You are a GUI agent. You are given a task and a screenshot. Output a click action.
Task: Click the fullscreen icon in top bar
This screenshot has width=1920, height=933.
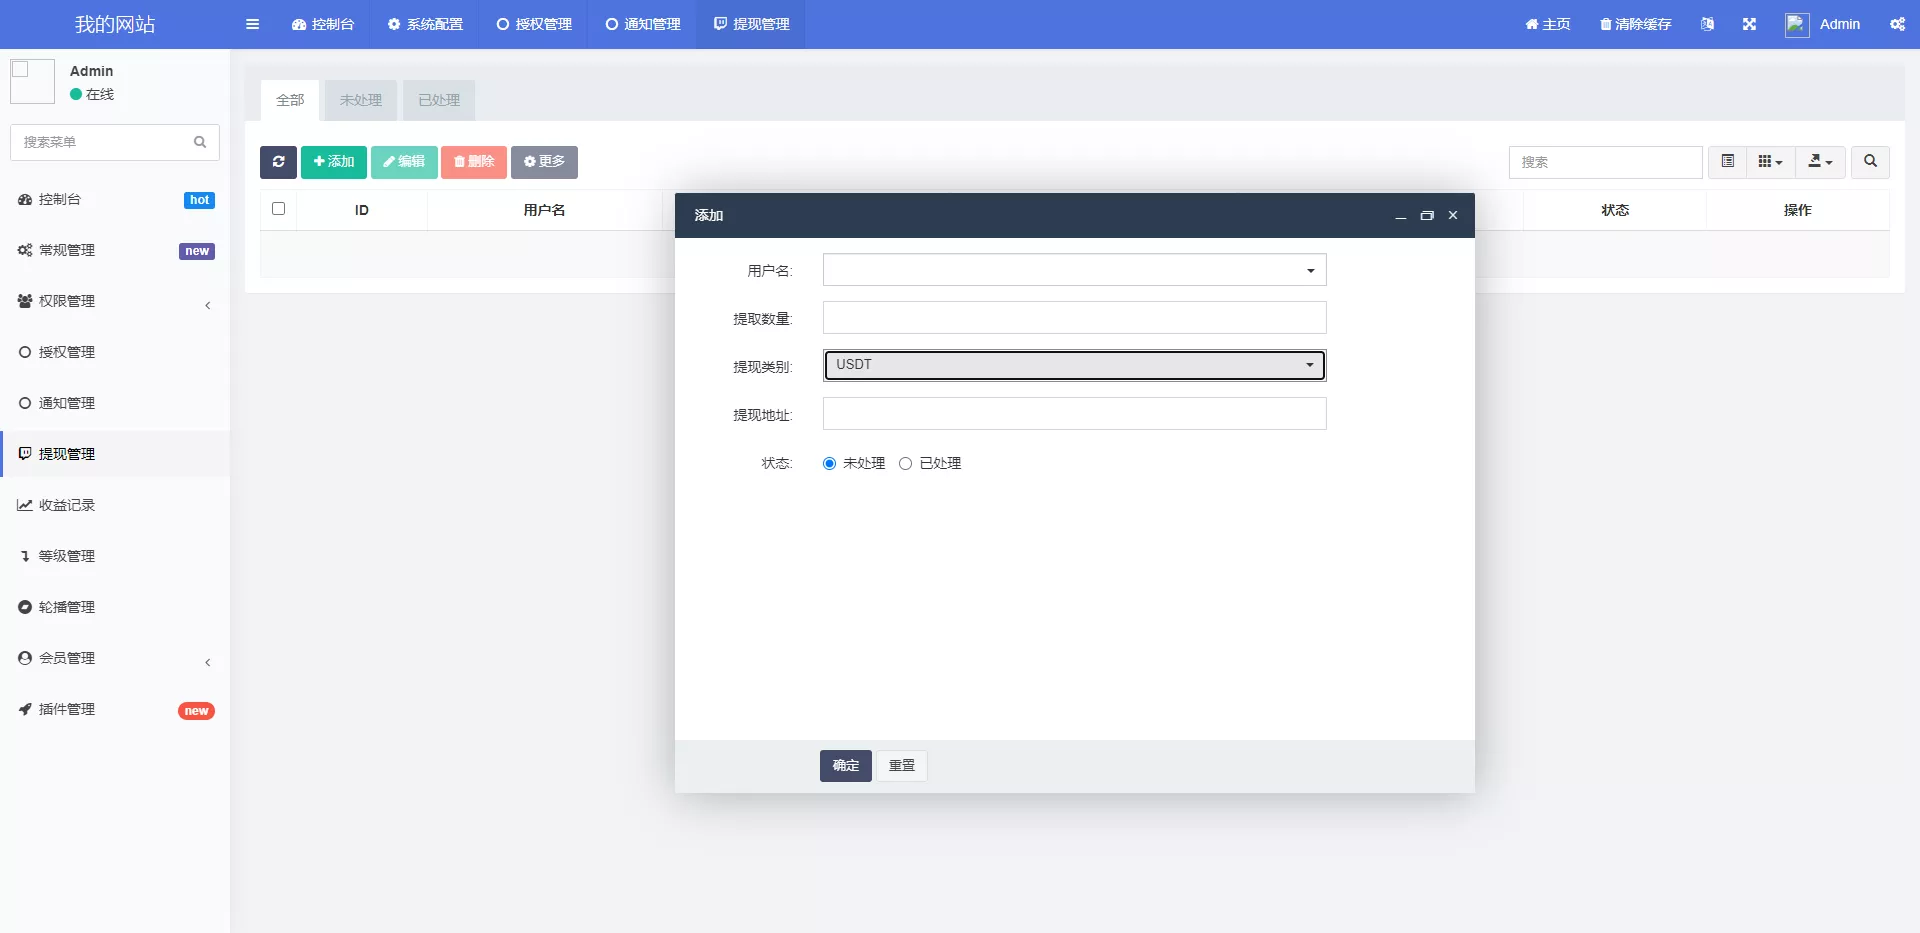click(x=1749, y=24)
